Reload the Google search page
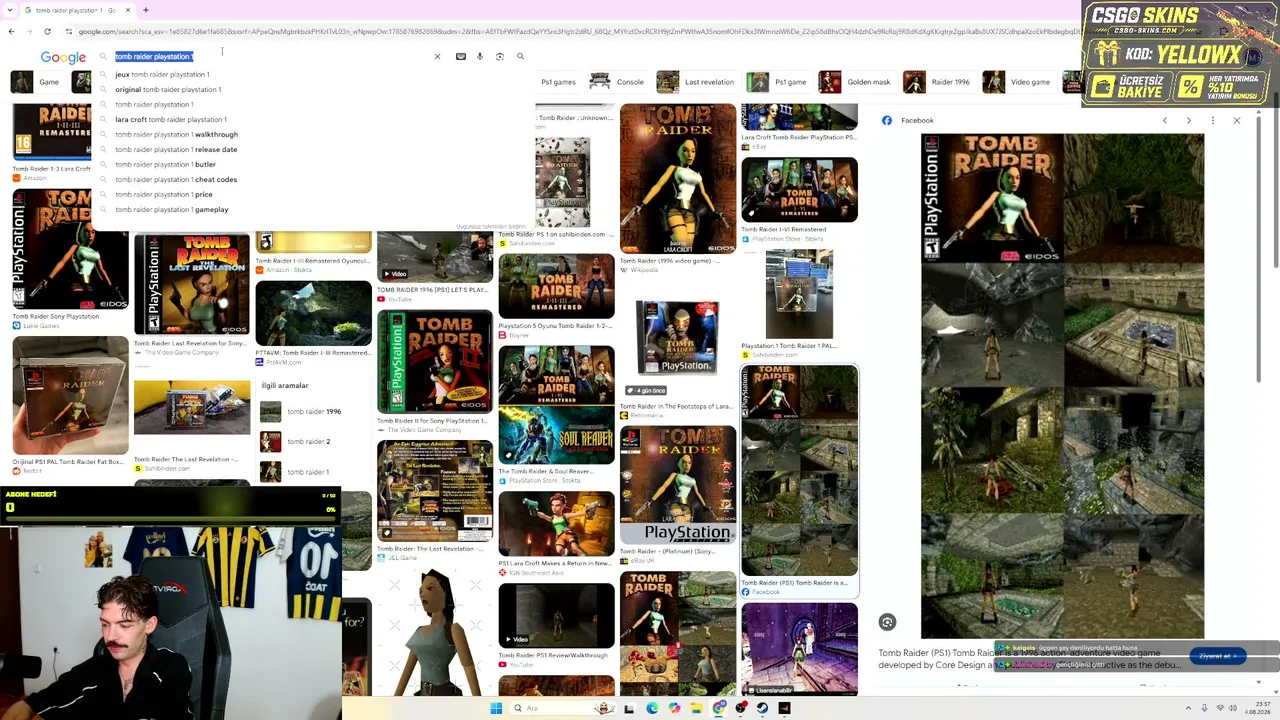The height and width of the screenshot is (720, 1280). [x=47, y=31]
